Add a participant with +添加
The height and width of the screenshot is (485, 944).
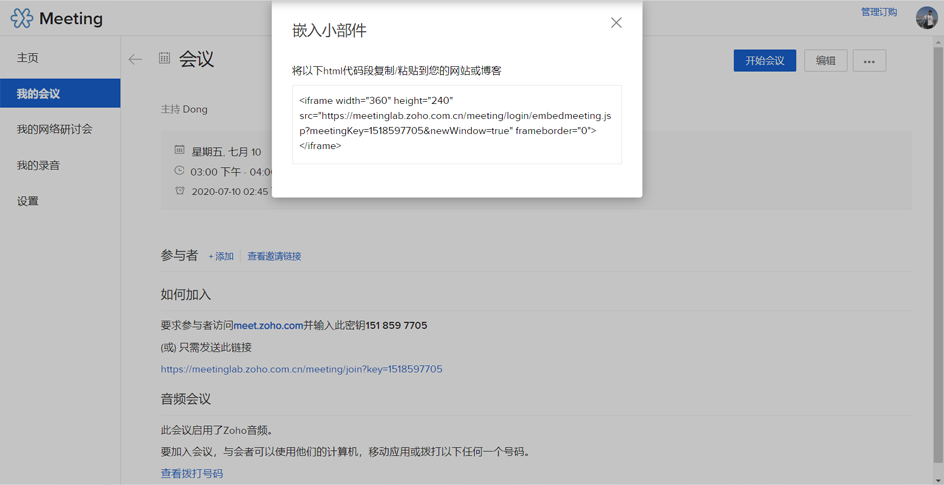tap(221, 257)
